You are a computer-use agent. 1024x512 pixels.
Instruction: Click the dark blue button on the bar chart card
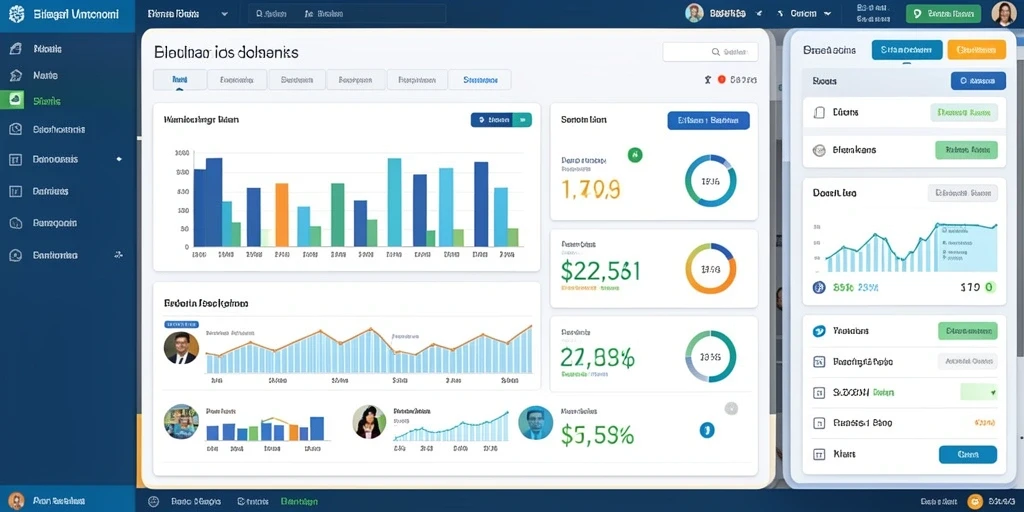492,120
